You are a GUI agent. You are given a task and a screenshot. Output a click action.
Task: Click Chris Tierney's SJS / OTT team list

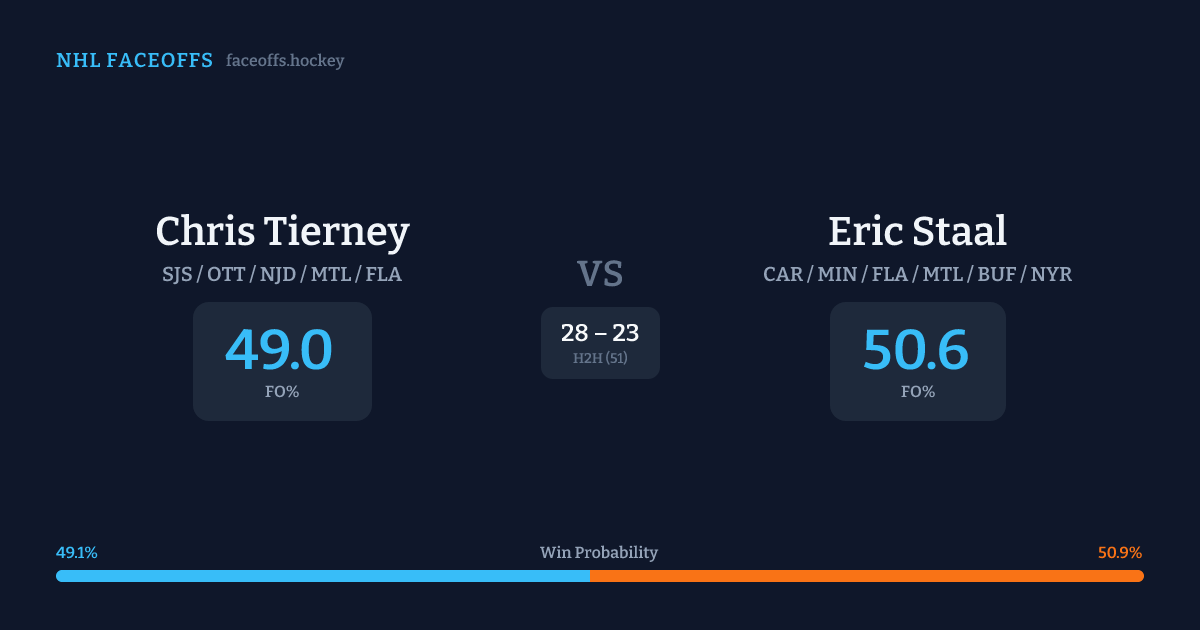tap(282, 274)
